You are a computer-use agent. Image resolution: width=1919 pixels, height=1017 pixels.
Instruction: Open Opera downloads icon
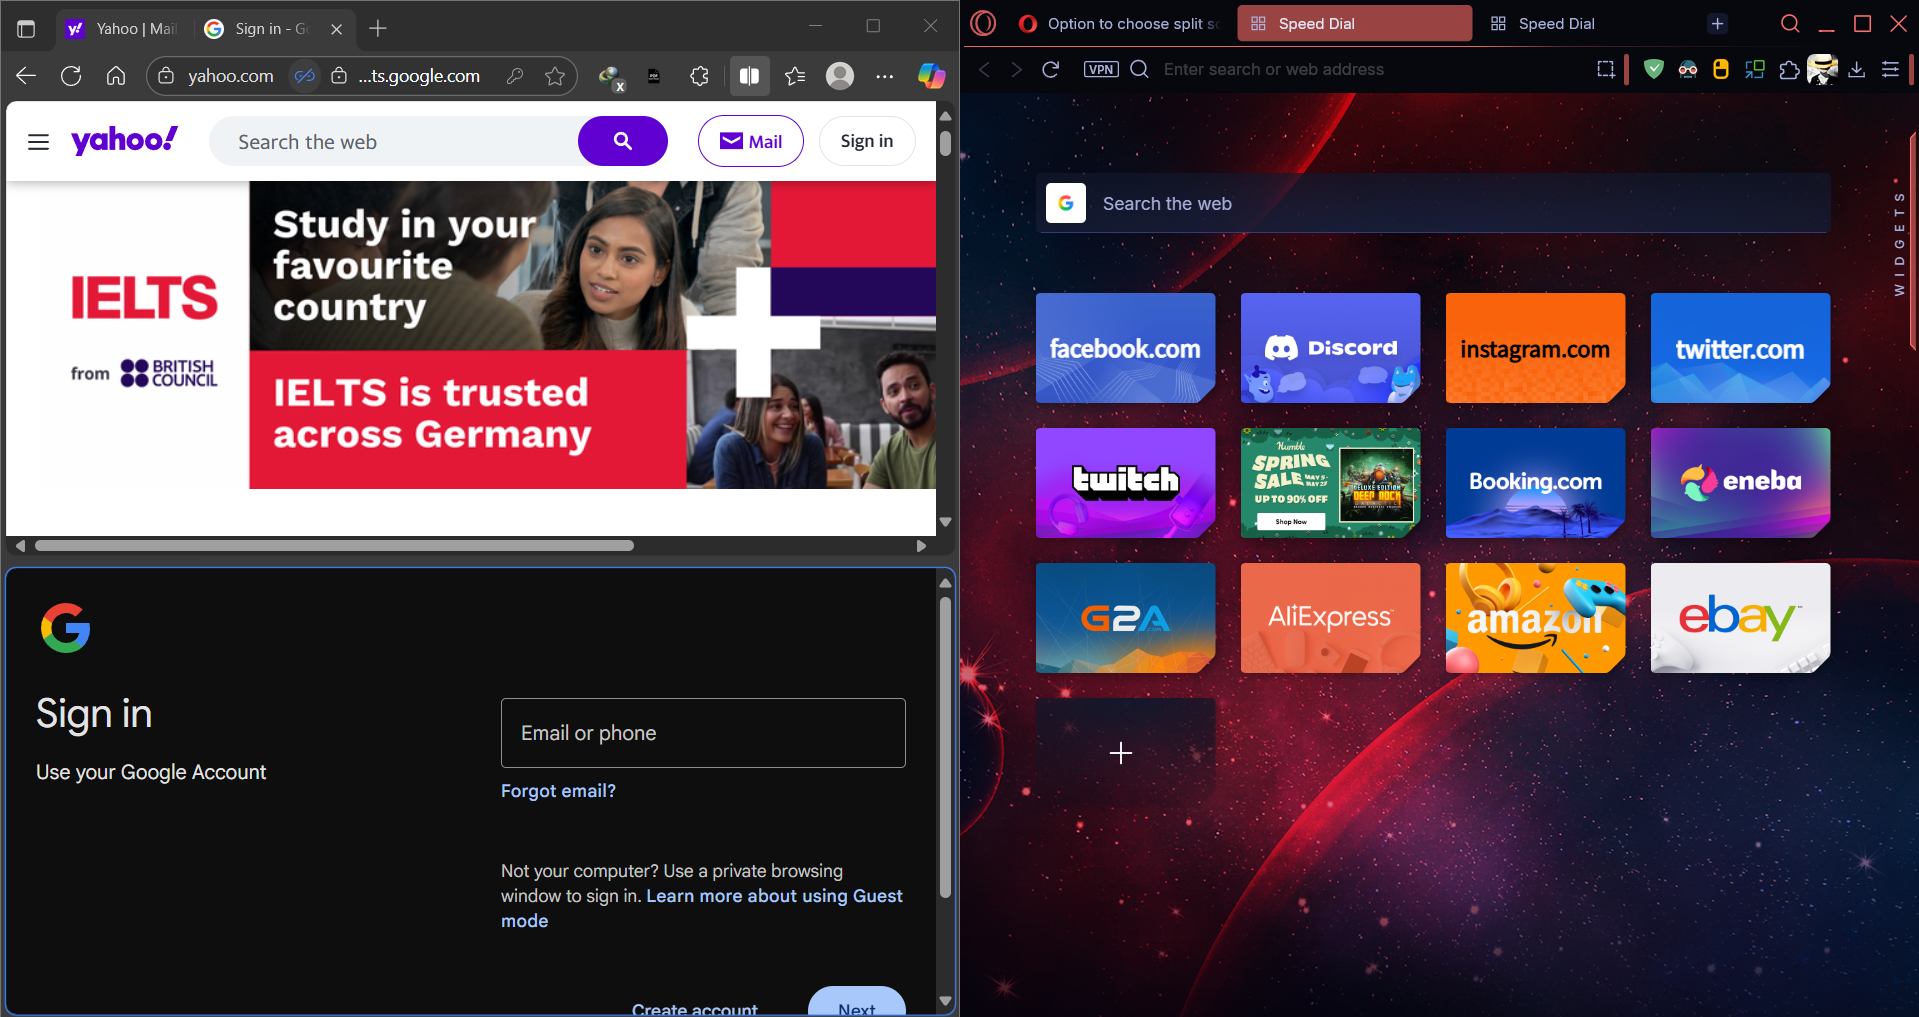(x=1857, y=69)
